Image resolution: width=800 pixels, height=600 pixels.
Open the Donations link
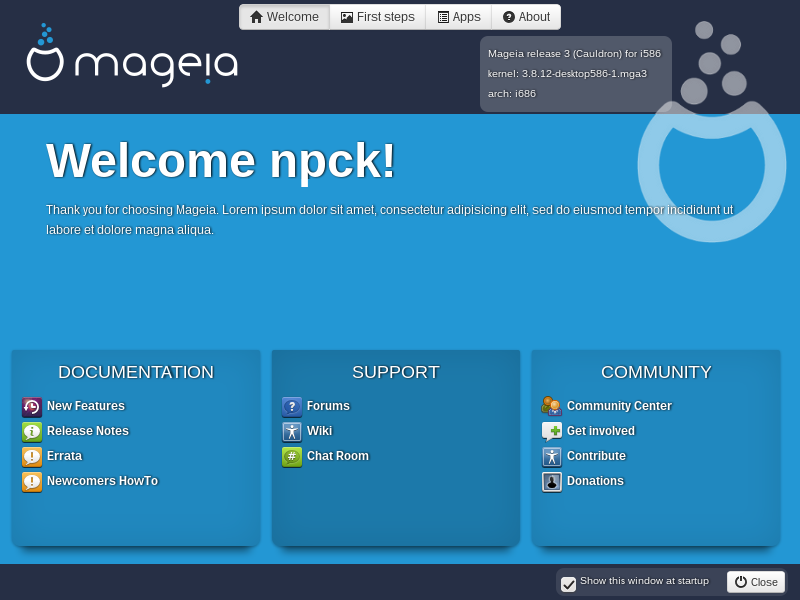tap(595, 481)
